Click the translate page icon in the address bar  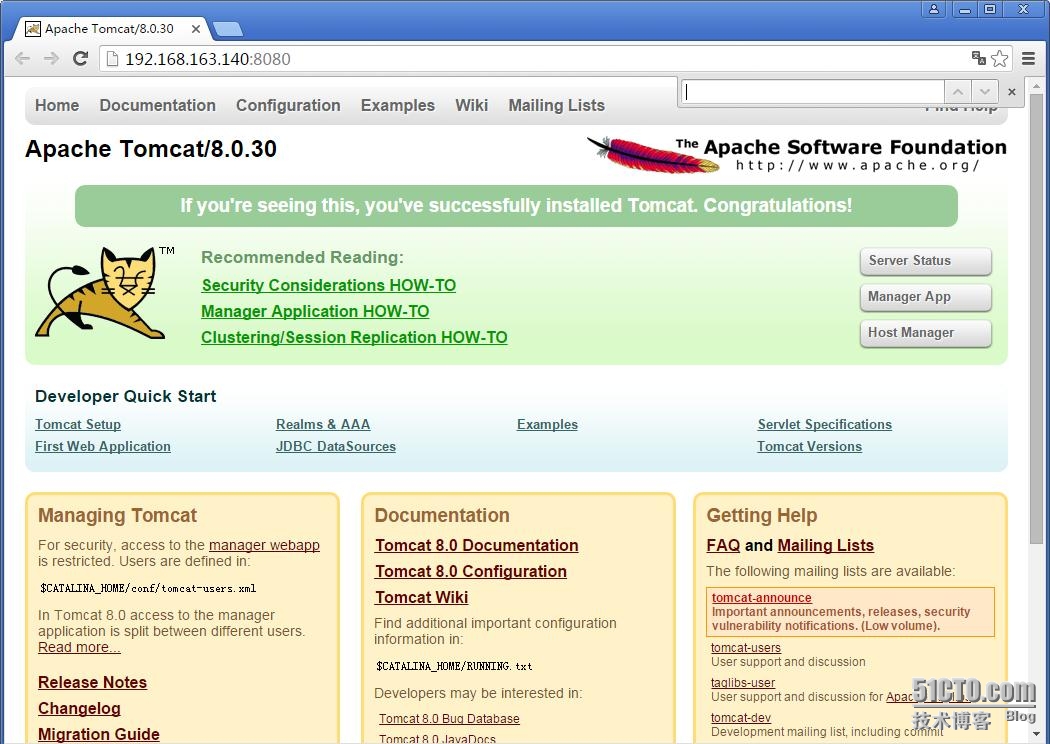click(x=978, y=58)
